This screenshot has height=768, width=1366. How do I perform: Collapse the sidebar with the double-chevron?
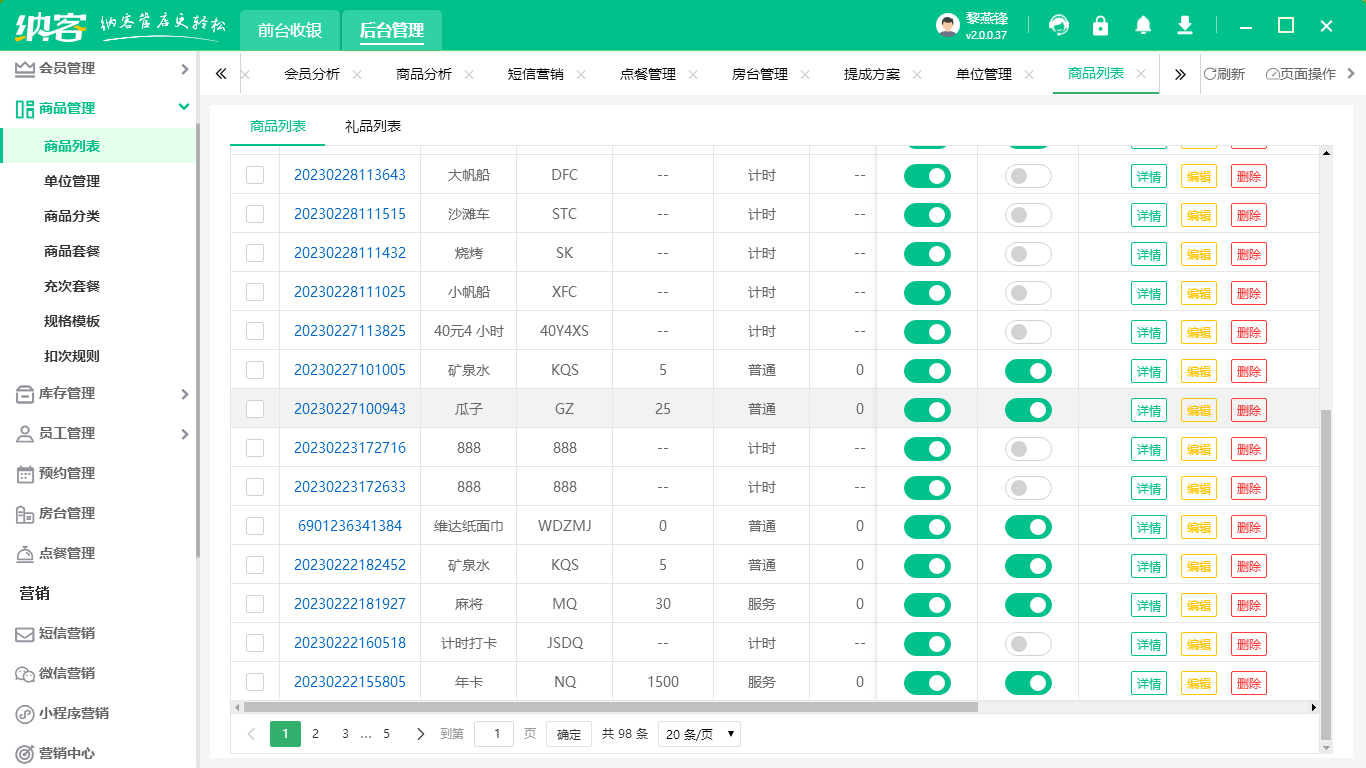click(x=221, y=73)
